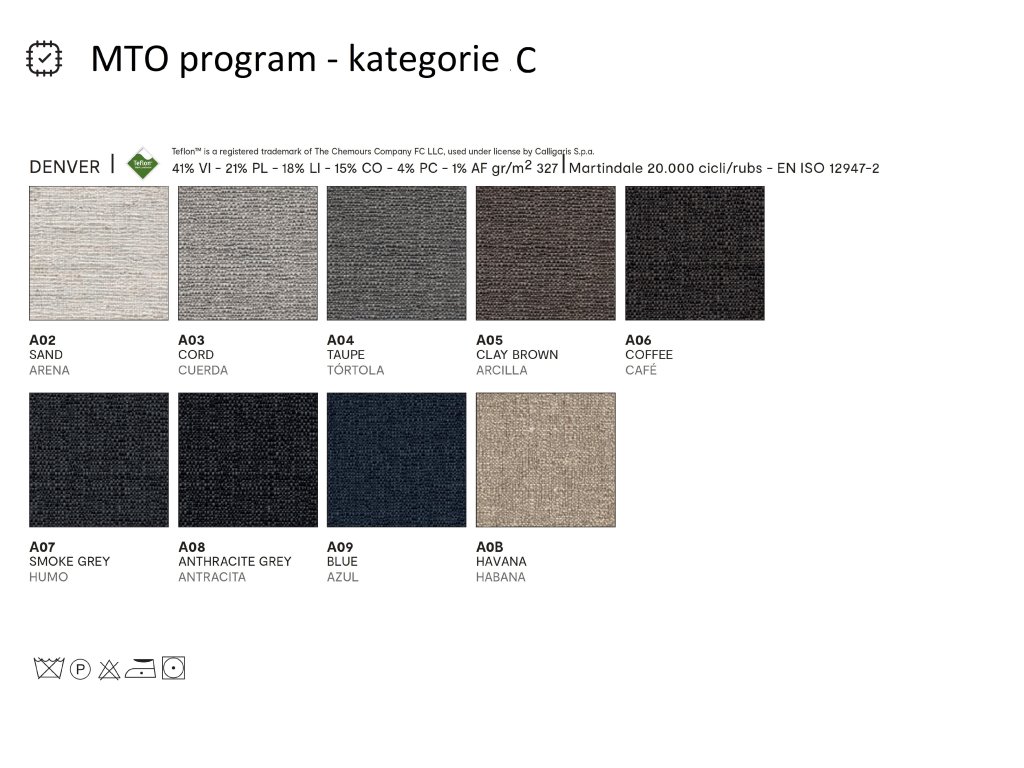Click the do-not-wash care symbol
The image size is (1024, 768).
(49, 668)
